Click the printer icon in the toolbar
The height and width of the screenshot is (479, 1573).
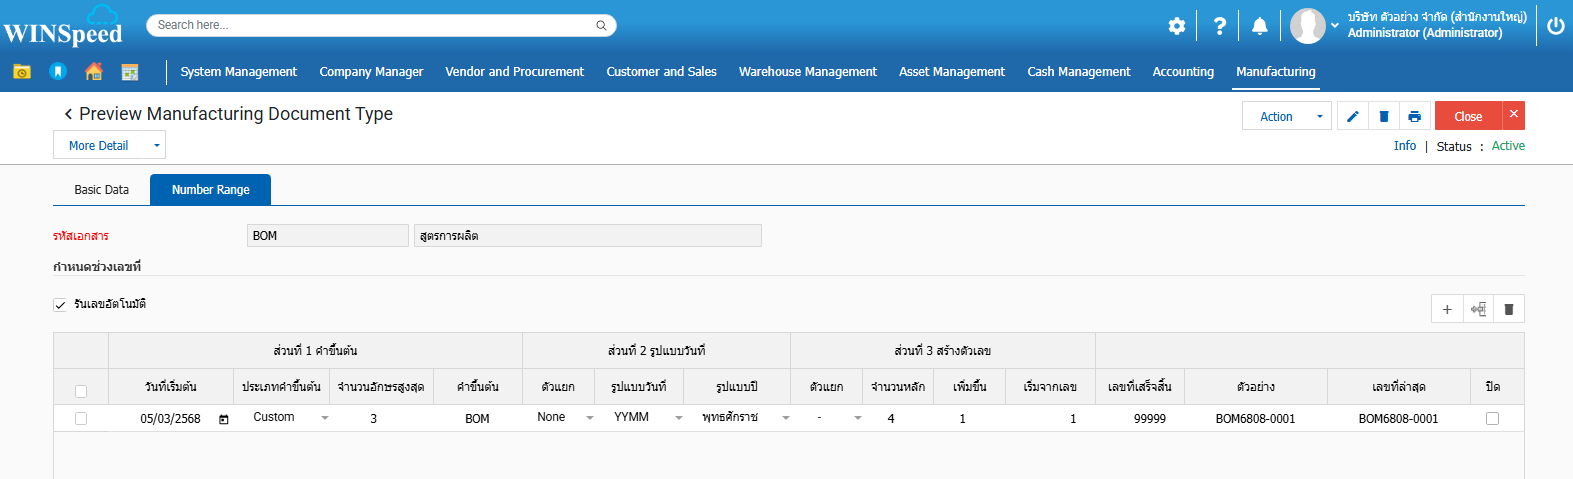[x=1414, y=116]
